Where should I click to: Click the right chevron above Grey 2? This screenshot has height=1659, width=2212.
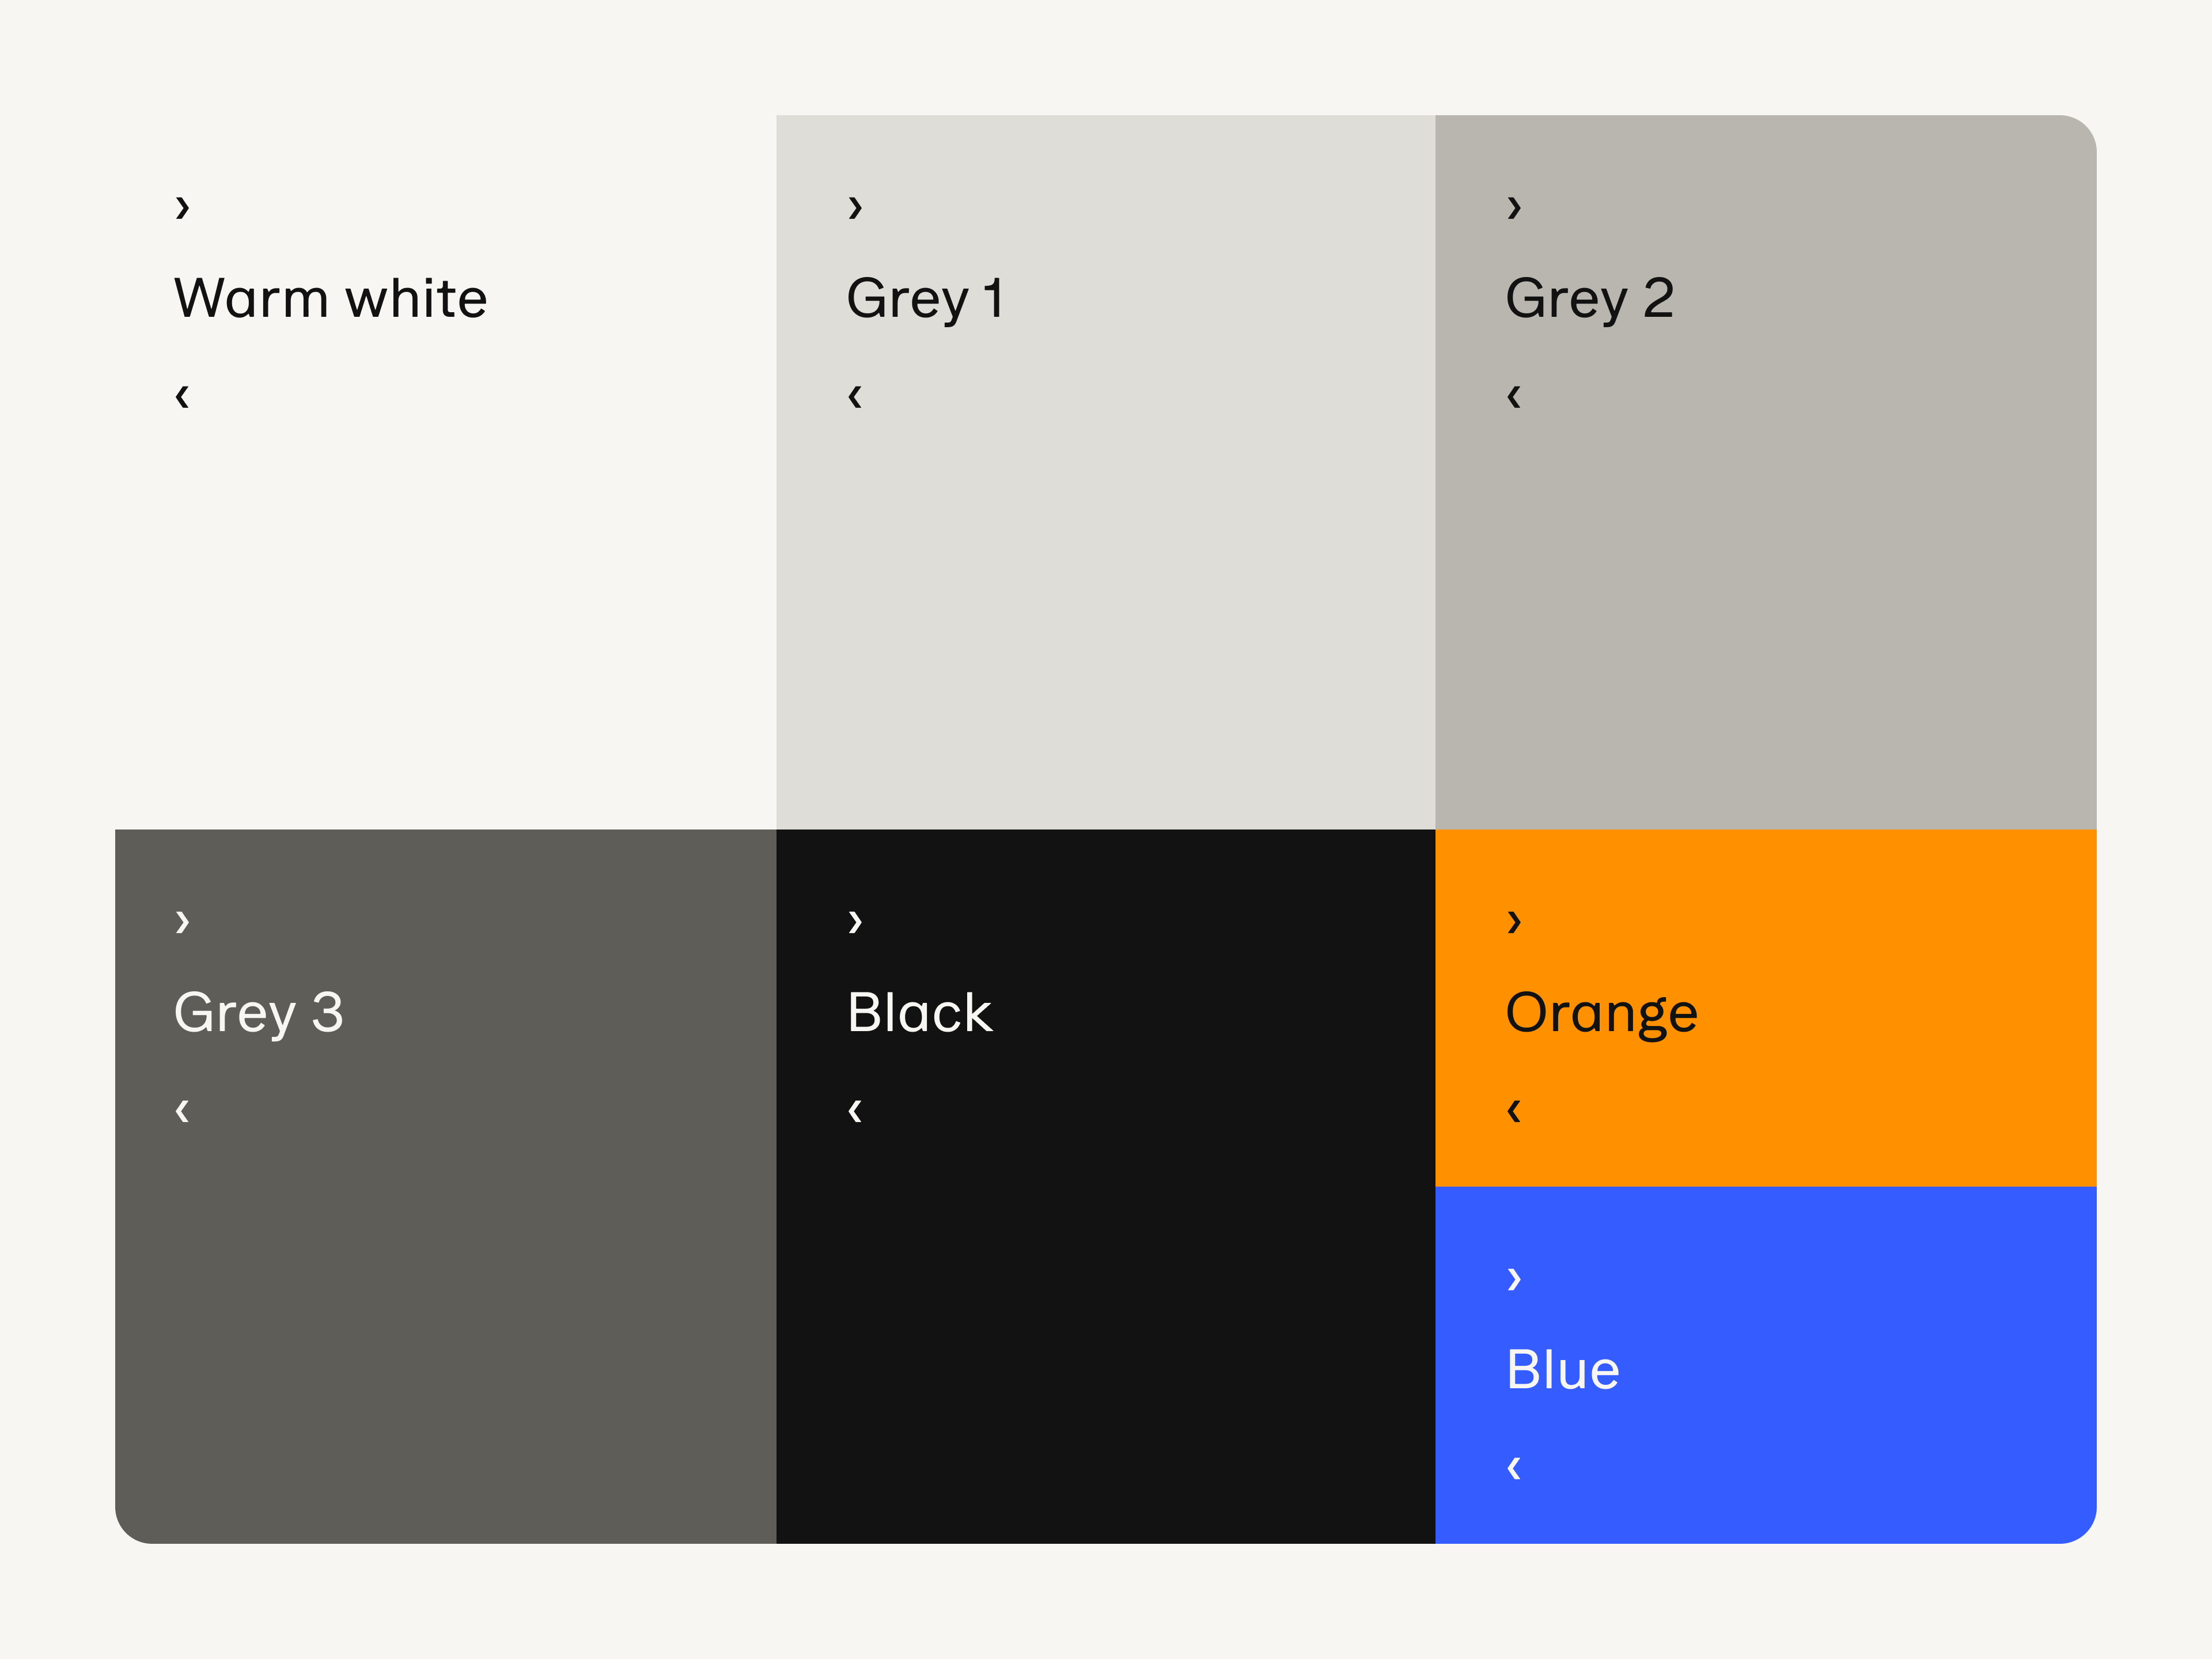[x=1513, y=207]
